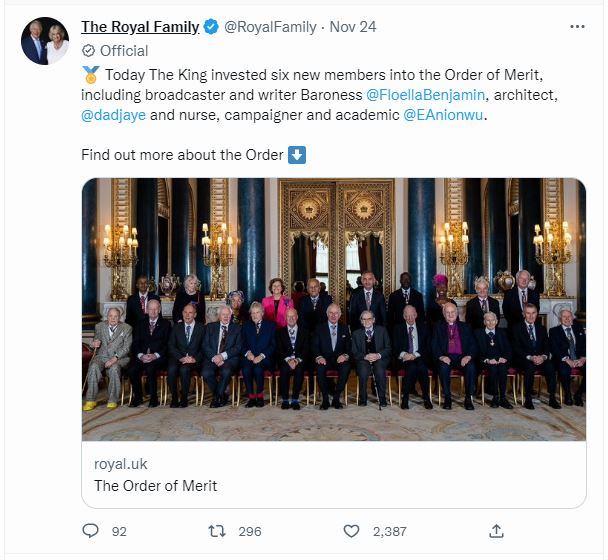Viewport: 608px width, 560px height.
Task: Open the @dadjaye mention link
Action: (113, 115)
